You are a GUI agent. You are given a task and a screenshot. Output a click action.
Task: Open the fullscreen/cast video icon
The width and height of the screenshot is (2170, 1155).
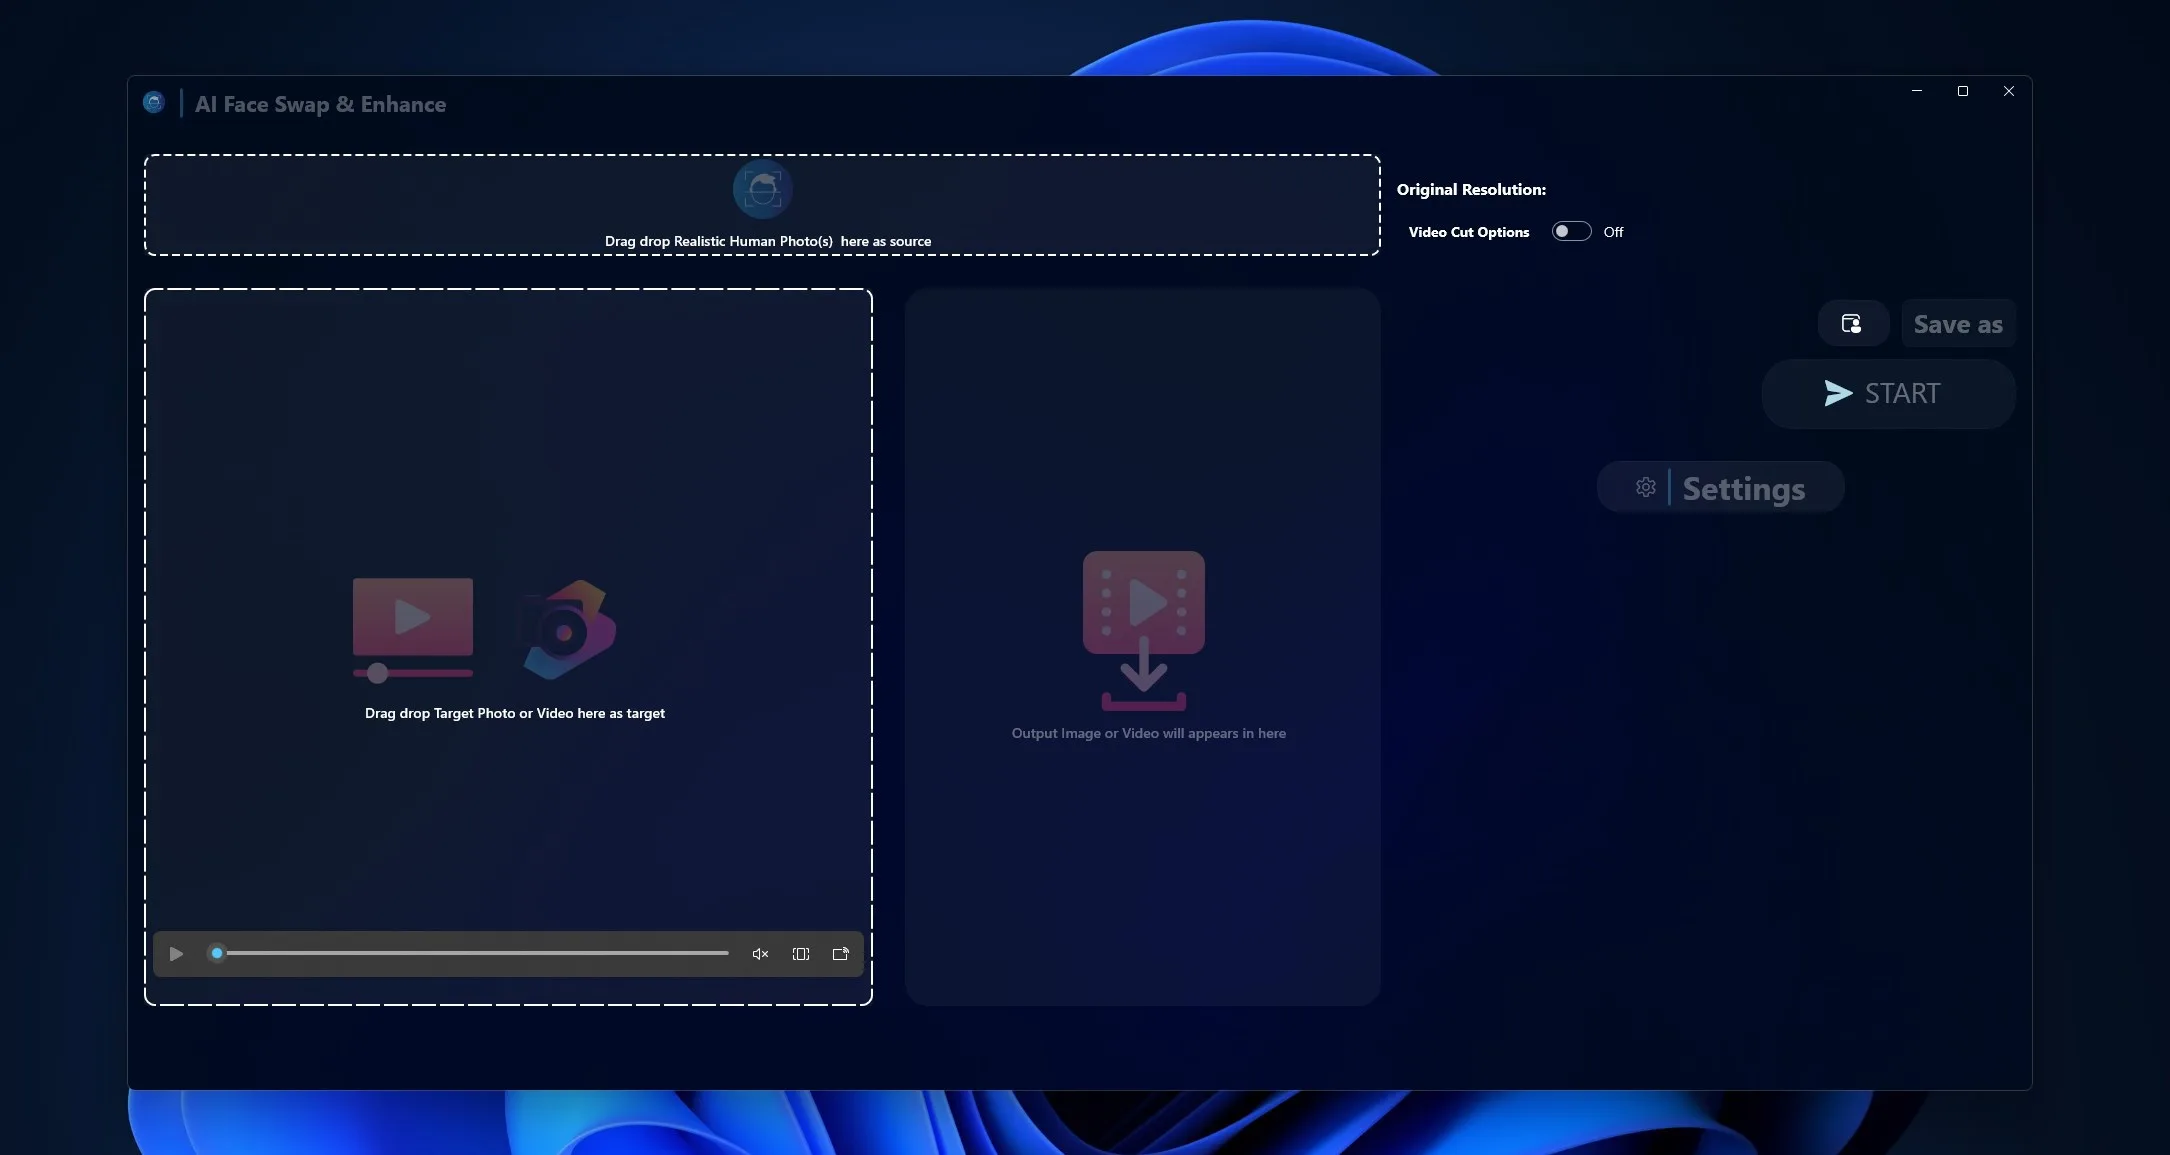[x=841, y=954]
